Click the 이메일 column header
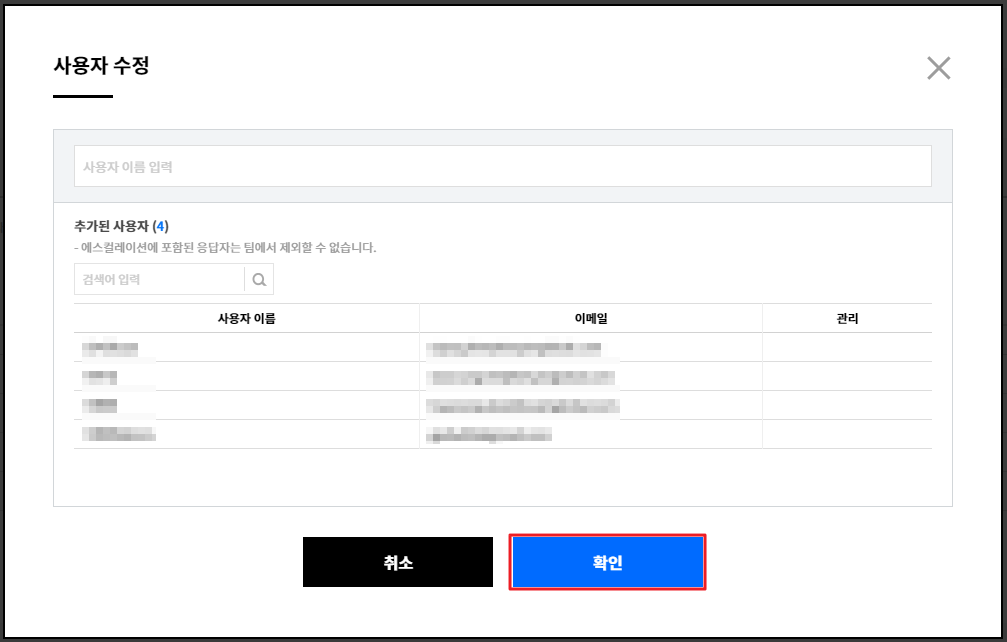The height and width of the screenshot is (642, 1007). pyautogui.click(x=590, y=318)
